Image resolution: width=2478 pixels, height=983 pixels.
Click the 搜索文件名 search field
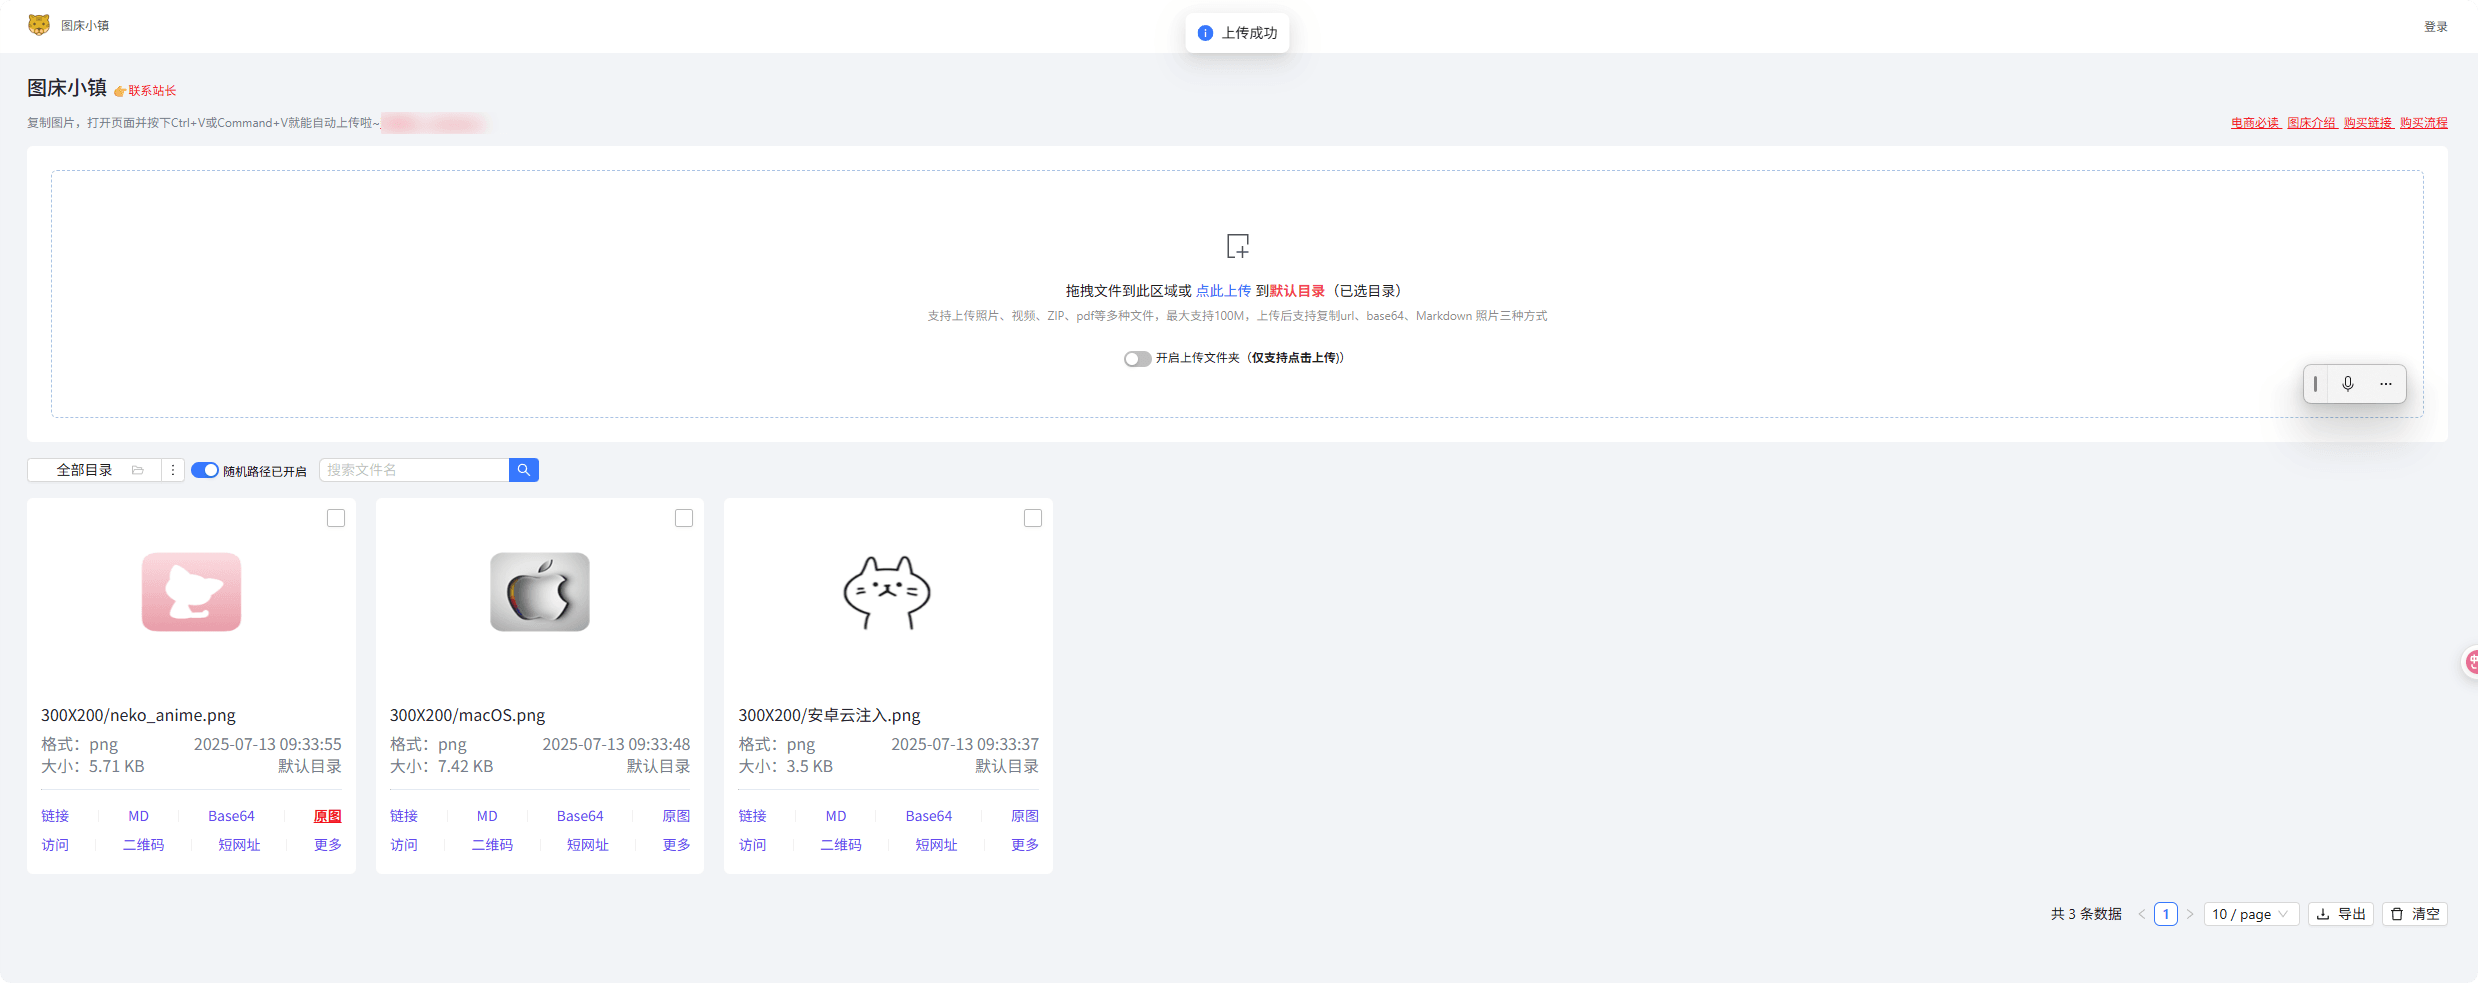414,470
